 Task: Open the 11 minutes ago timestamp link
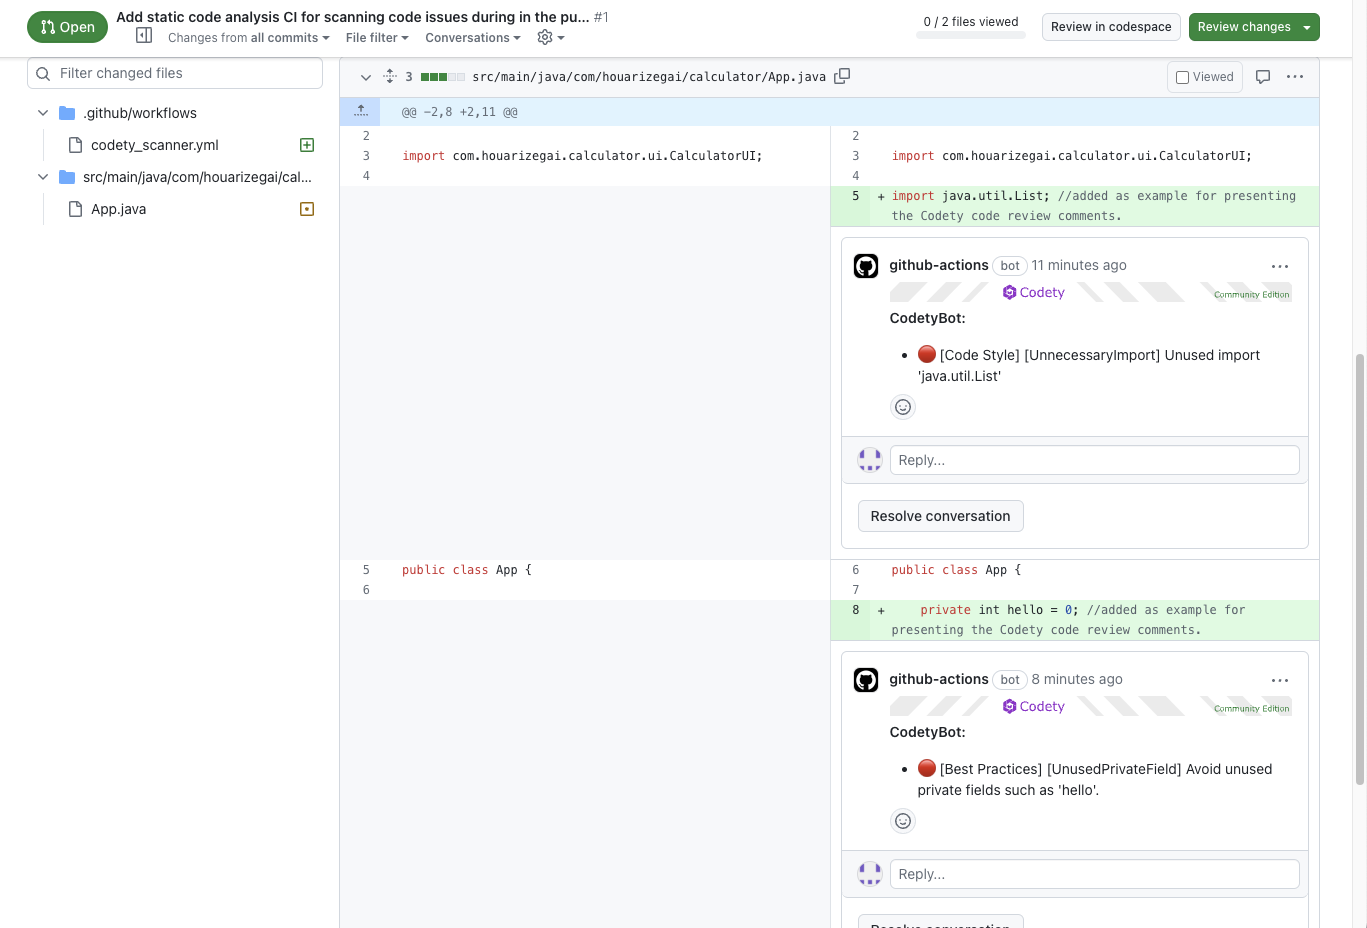[x=1079, y=265]
